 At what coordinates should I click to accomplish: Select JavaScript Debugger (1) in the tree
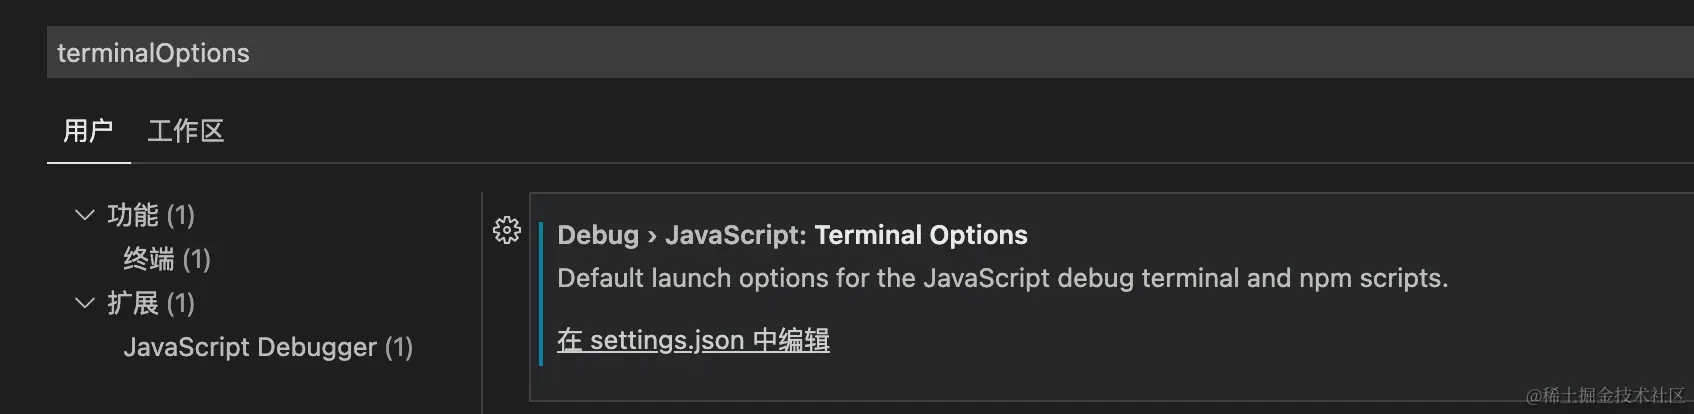point(268,347)
